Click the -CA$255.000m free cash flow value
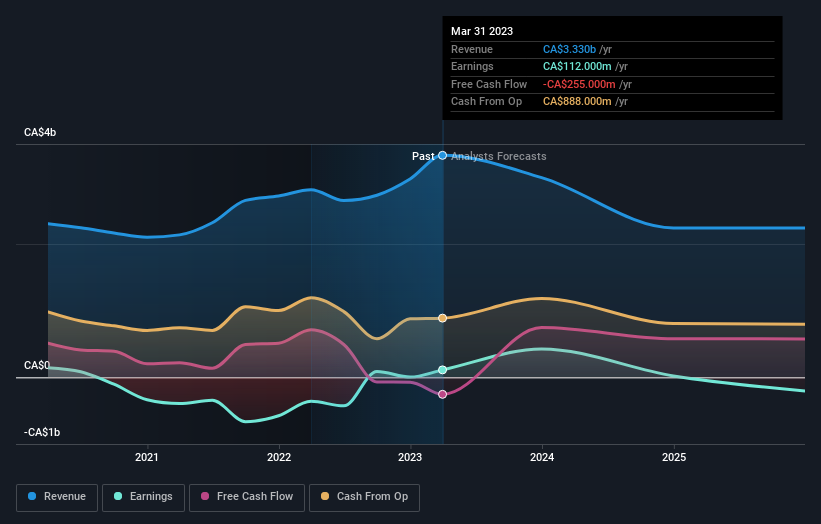The height and width of the screenshot is (524, 821). 579,84
